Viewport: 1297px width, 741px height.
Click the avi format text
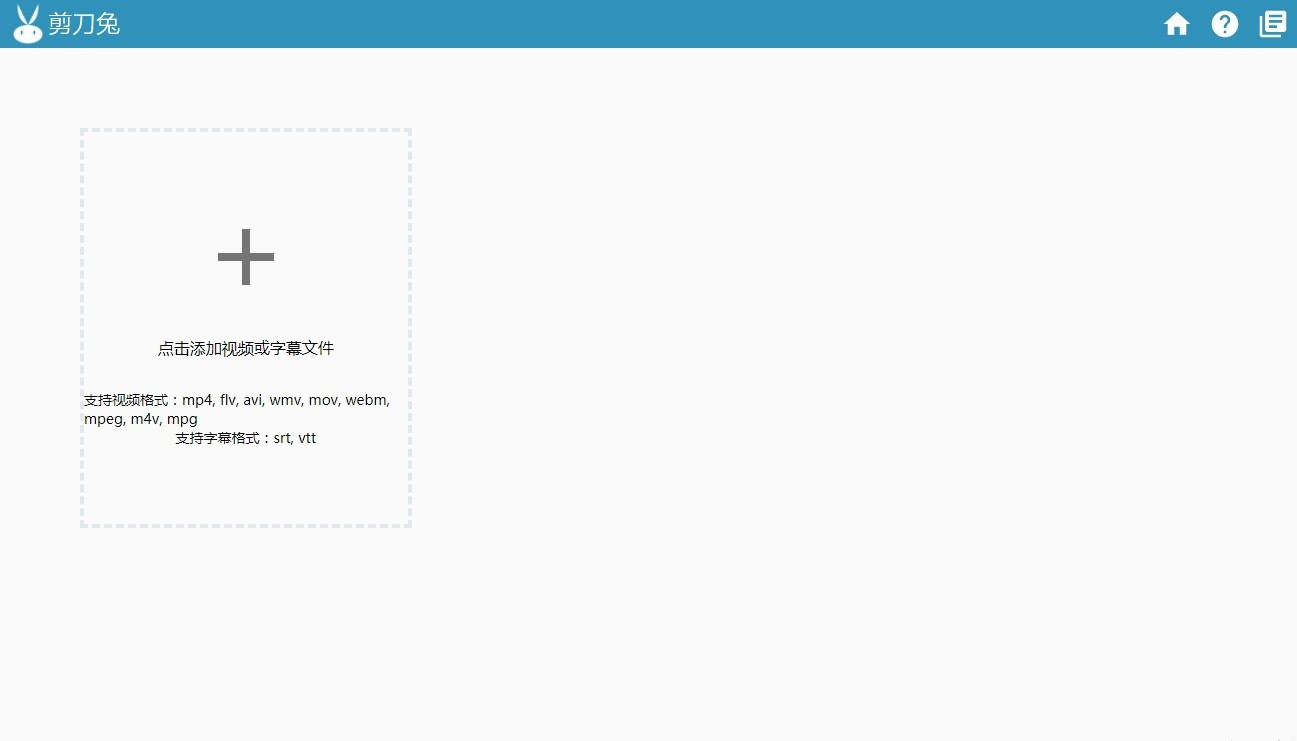click(253, 400)
